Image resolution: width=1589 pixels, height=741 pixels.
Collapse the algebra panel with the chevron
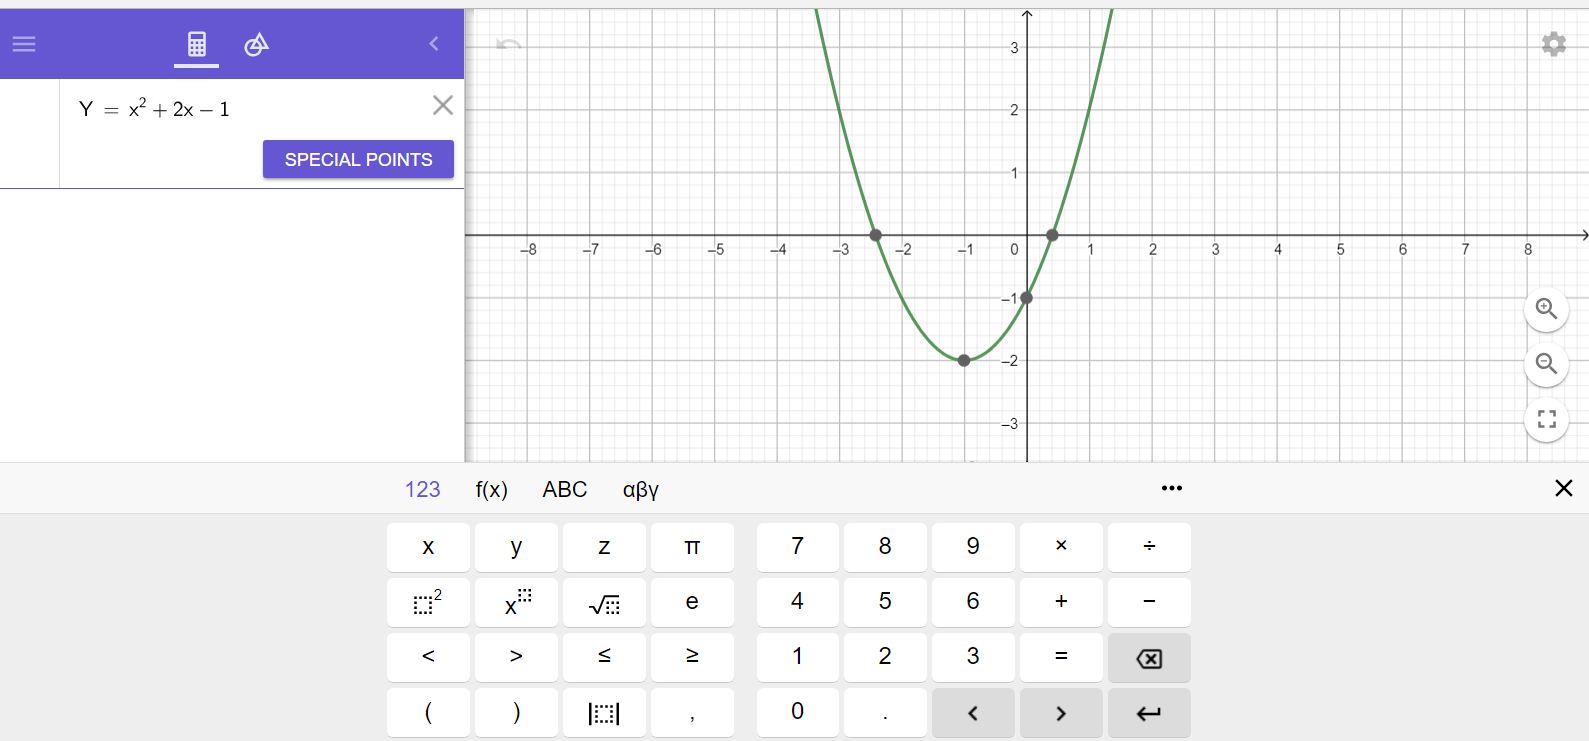434,44
